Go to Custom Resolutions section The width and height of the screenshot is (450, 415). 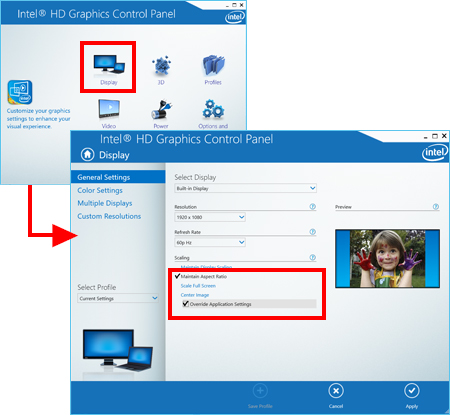(109, 216)
